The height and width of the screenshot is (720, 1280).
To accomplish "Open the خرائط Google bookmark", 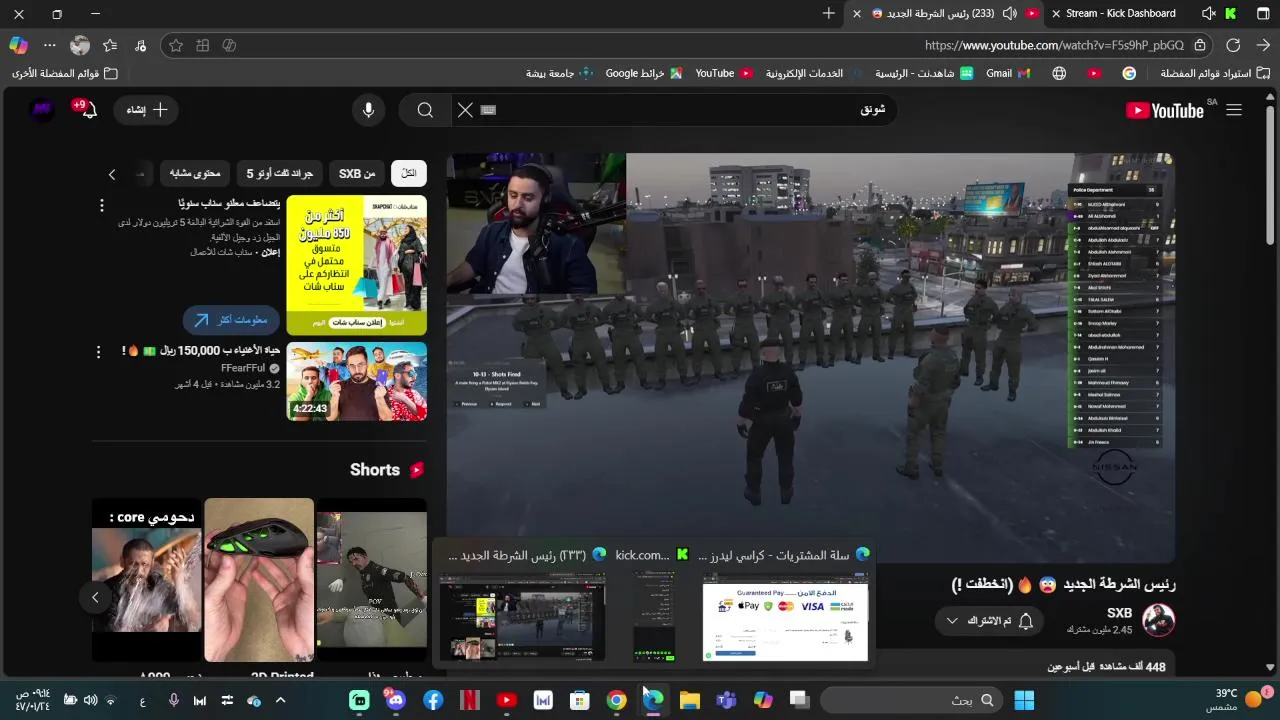I will click(x=644, y=73).
